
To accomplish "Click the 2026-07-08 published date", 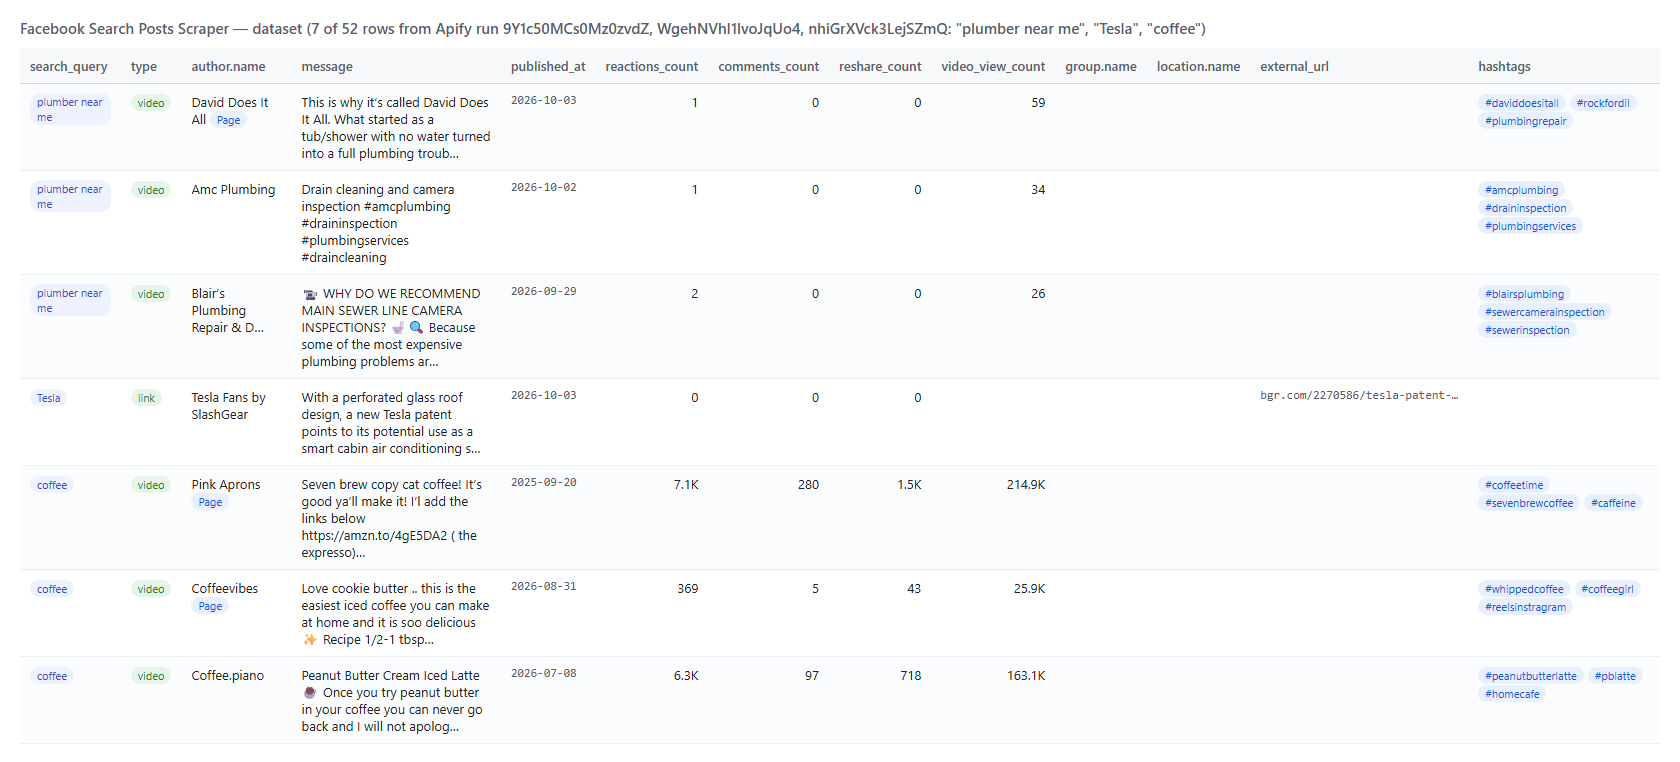I will click(544, 674).
